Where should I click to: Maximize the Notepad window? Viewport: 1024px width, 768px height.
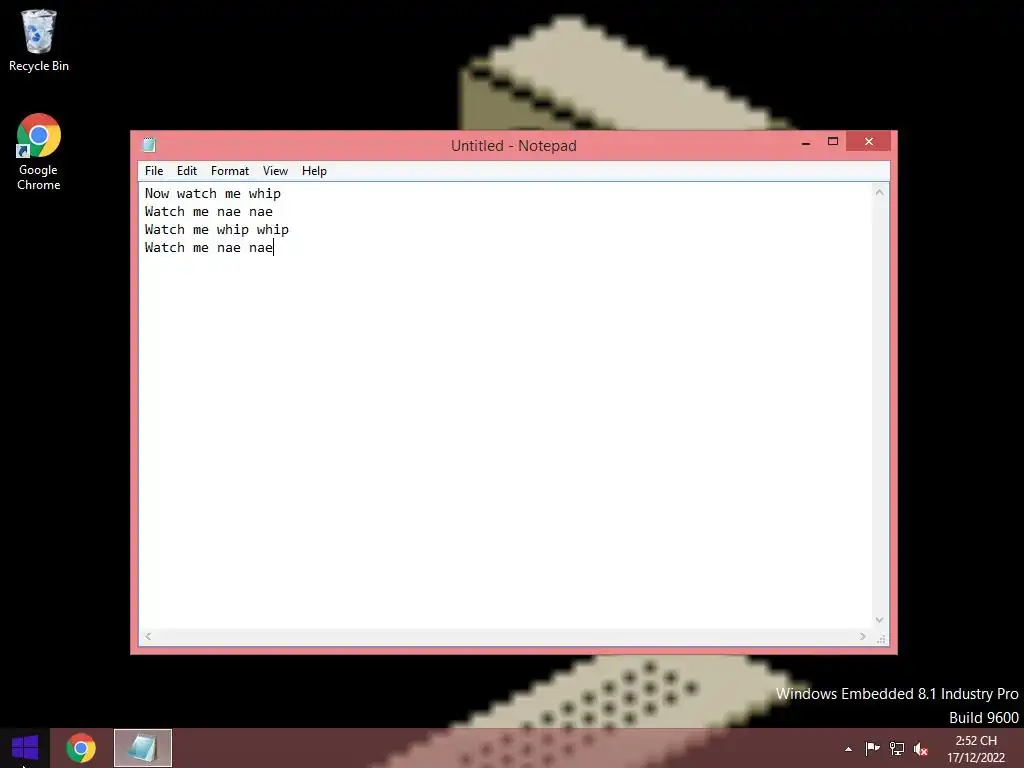pos(833,142)
